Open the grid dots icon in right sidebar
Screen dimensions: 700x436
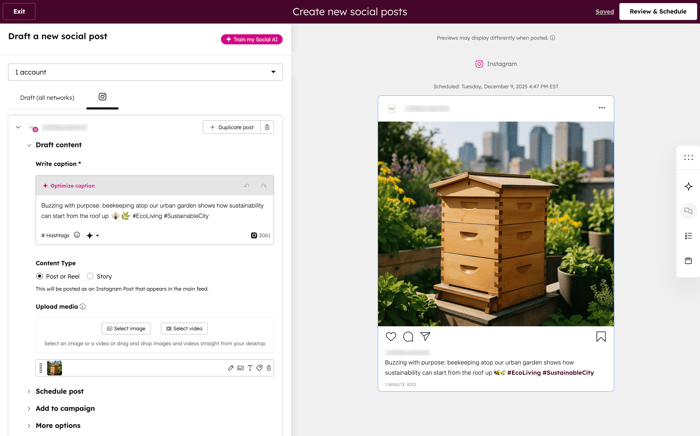coord(688,158)
